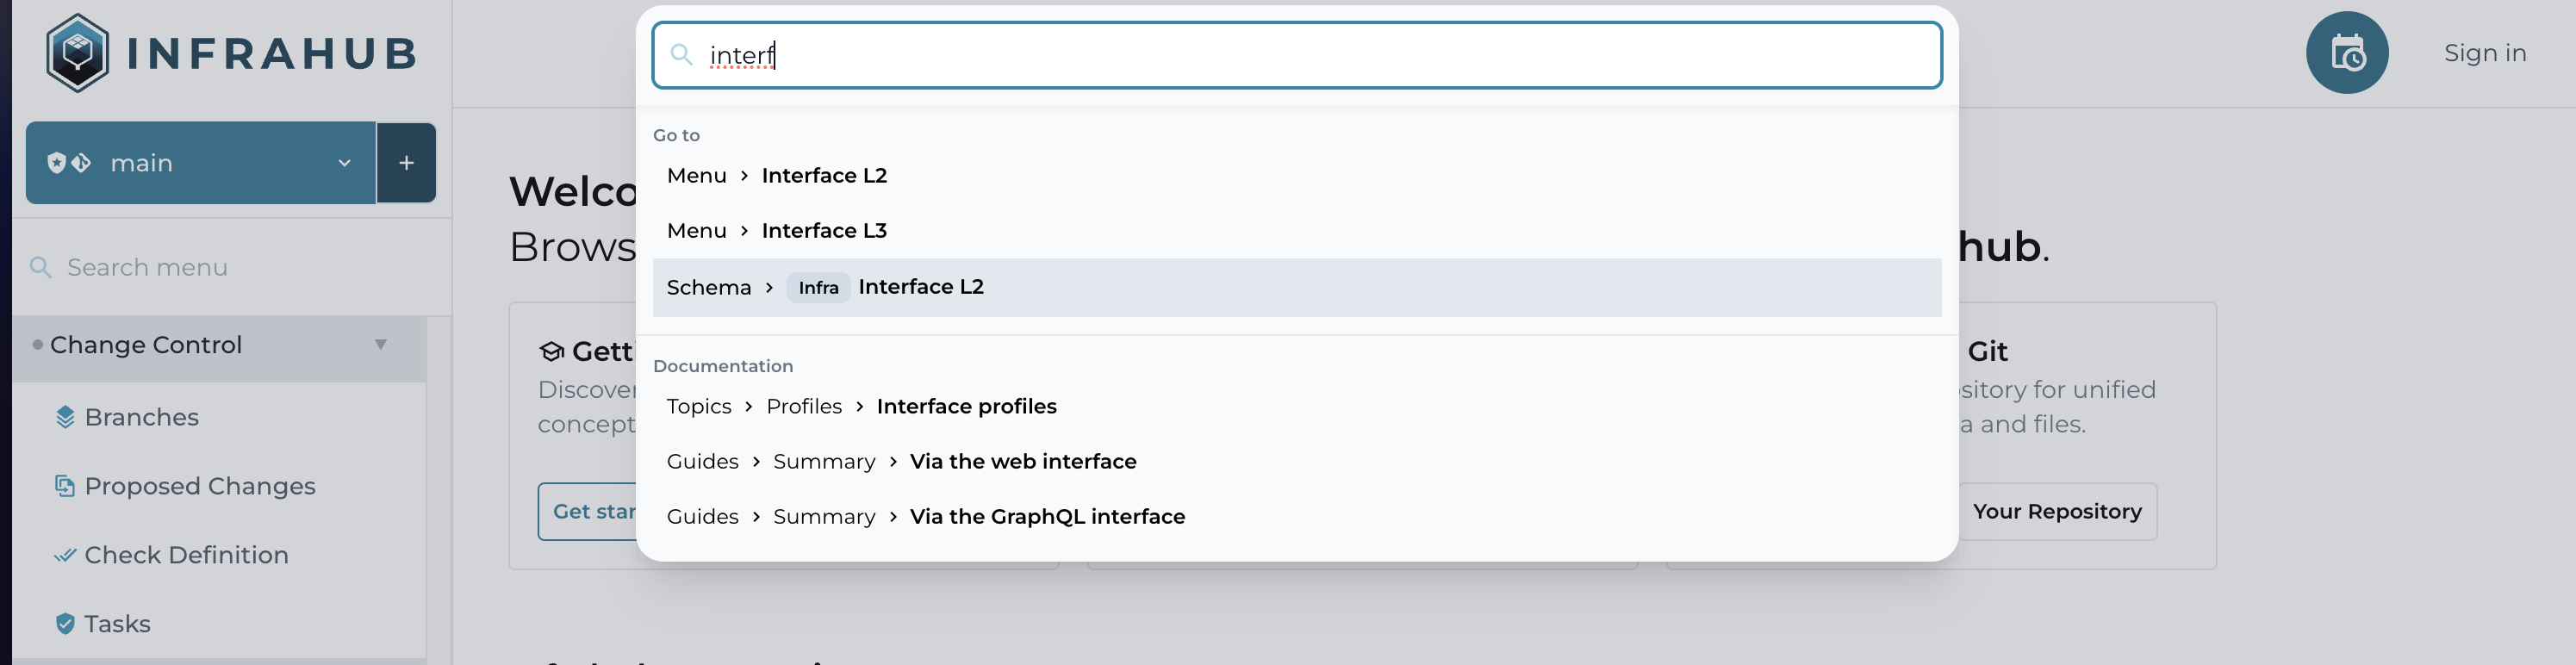Open the main branch selector dropdown
Viewport: 2576px width, 665px height.
(200, 163)
